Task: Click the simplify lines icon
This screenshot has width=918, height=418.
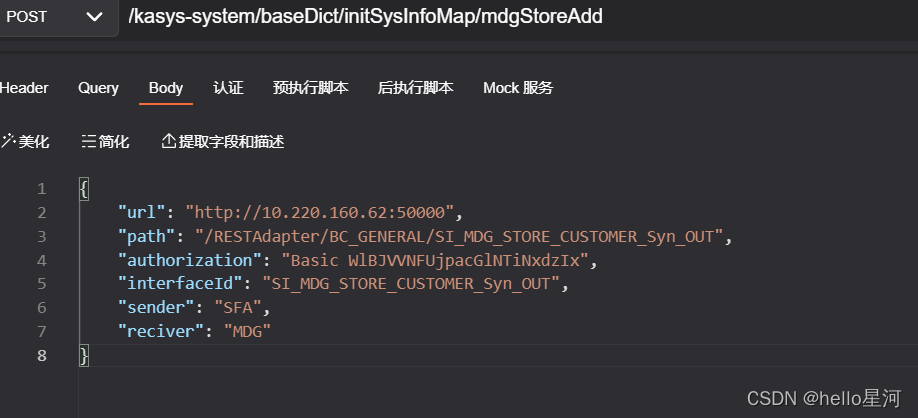Action: [x=88, y=142]
